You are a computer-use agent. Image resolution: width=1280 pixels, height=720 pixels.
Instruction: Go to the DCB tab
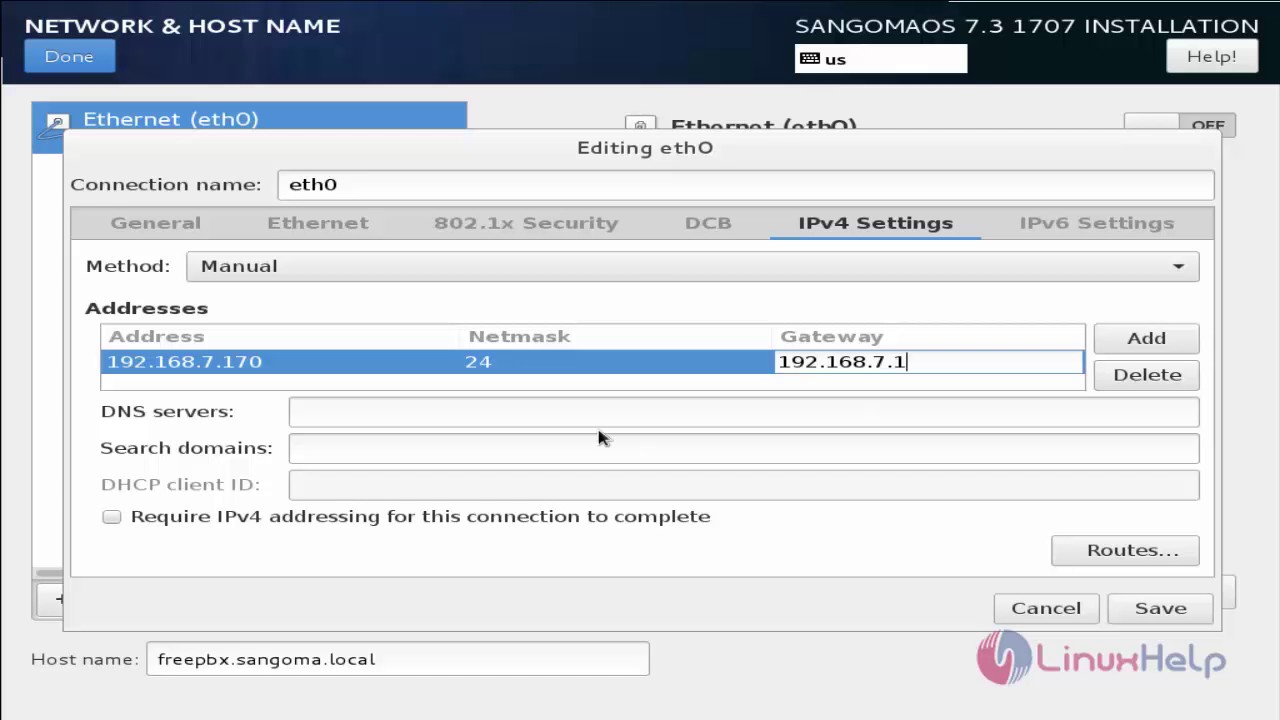point(708,223)
